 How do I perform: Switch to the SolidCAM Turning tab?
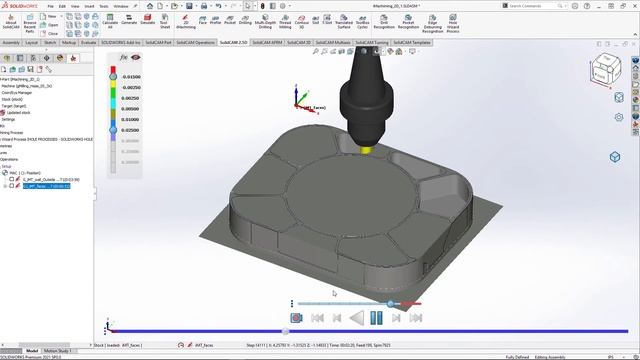371,42
